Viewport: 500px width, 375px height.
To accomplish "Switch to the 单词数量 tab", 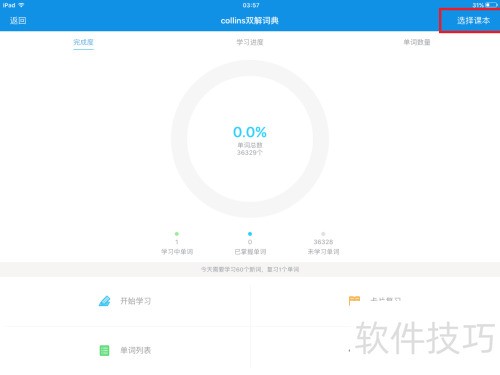I will [417, 42].
